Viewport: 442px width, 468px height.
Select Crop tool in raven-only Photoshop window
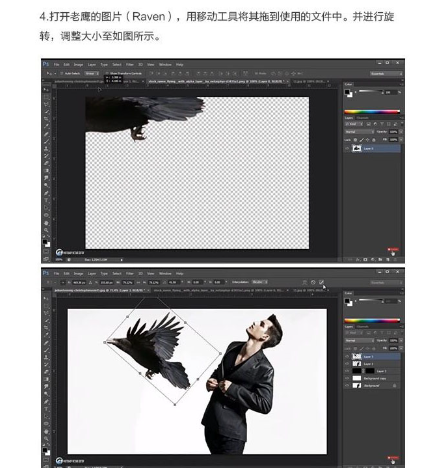tap(46, 119)
